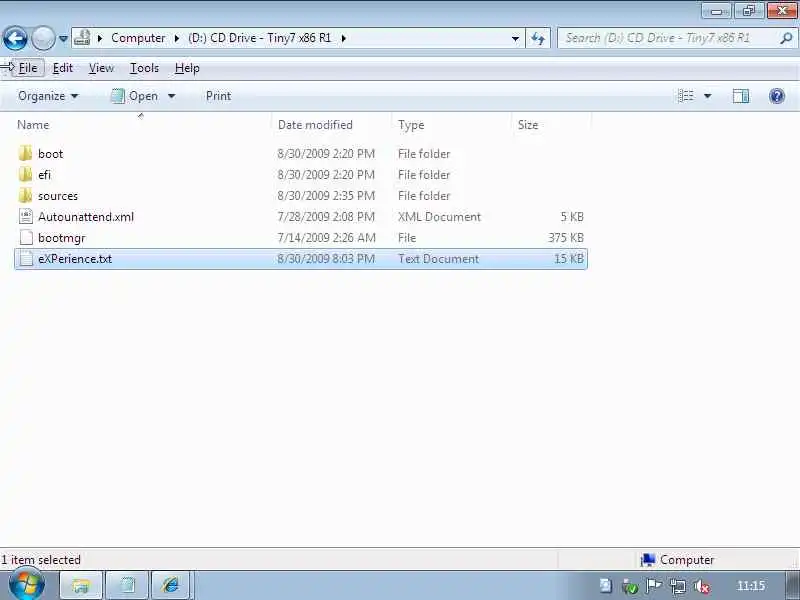800x600 pixels.
Task: Open the Help menu
Action: pos(187,68)
